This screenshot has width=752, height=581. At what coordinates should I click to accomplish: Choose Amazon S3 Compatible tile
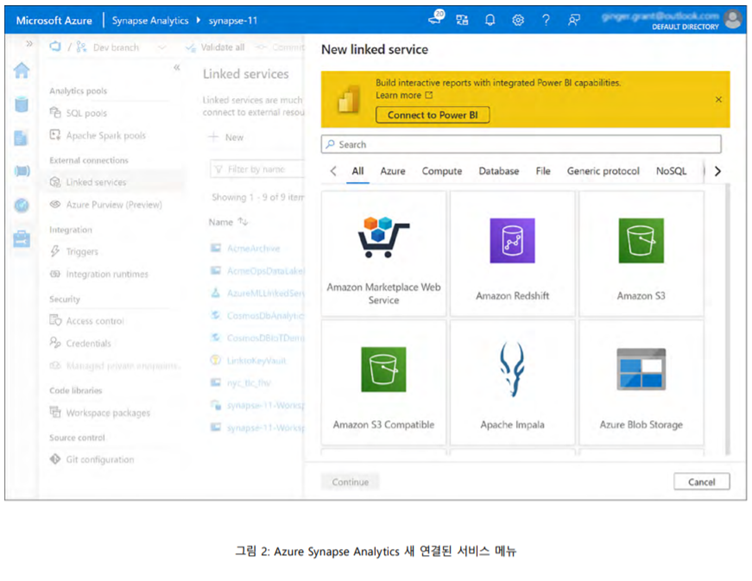384,382
